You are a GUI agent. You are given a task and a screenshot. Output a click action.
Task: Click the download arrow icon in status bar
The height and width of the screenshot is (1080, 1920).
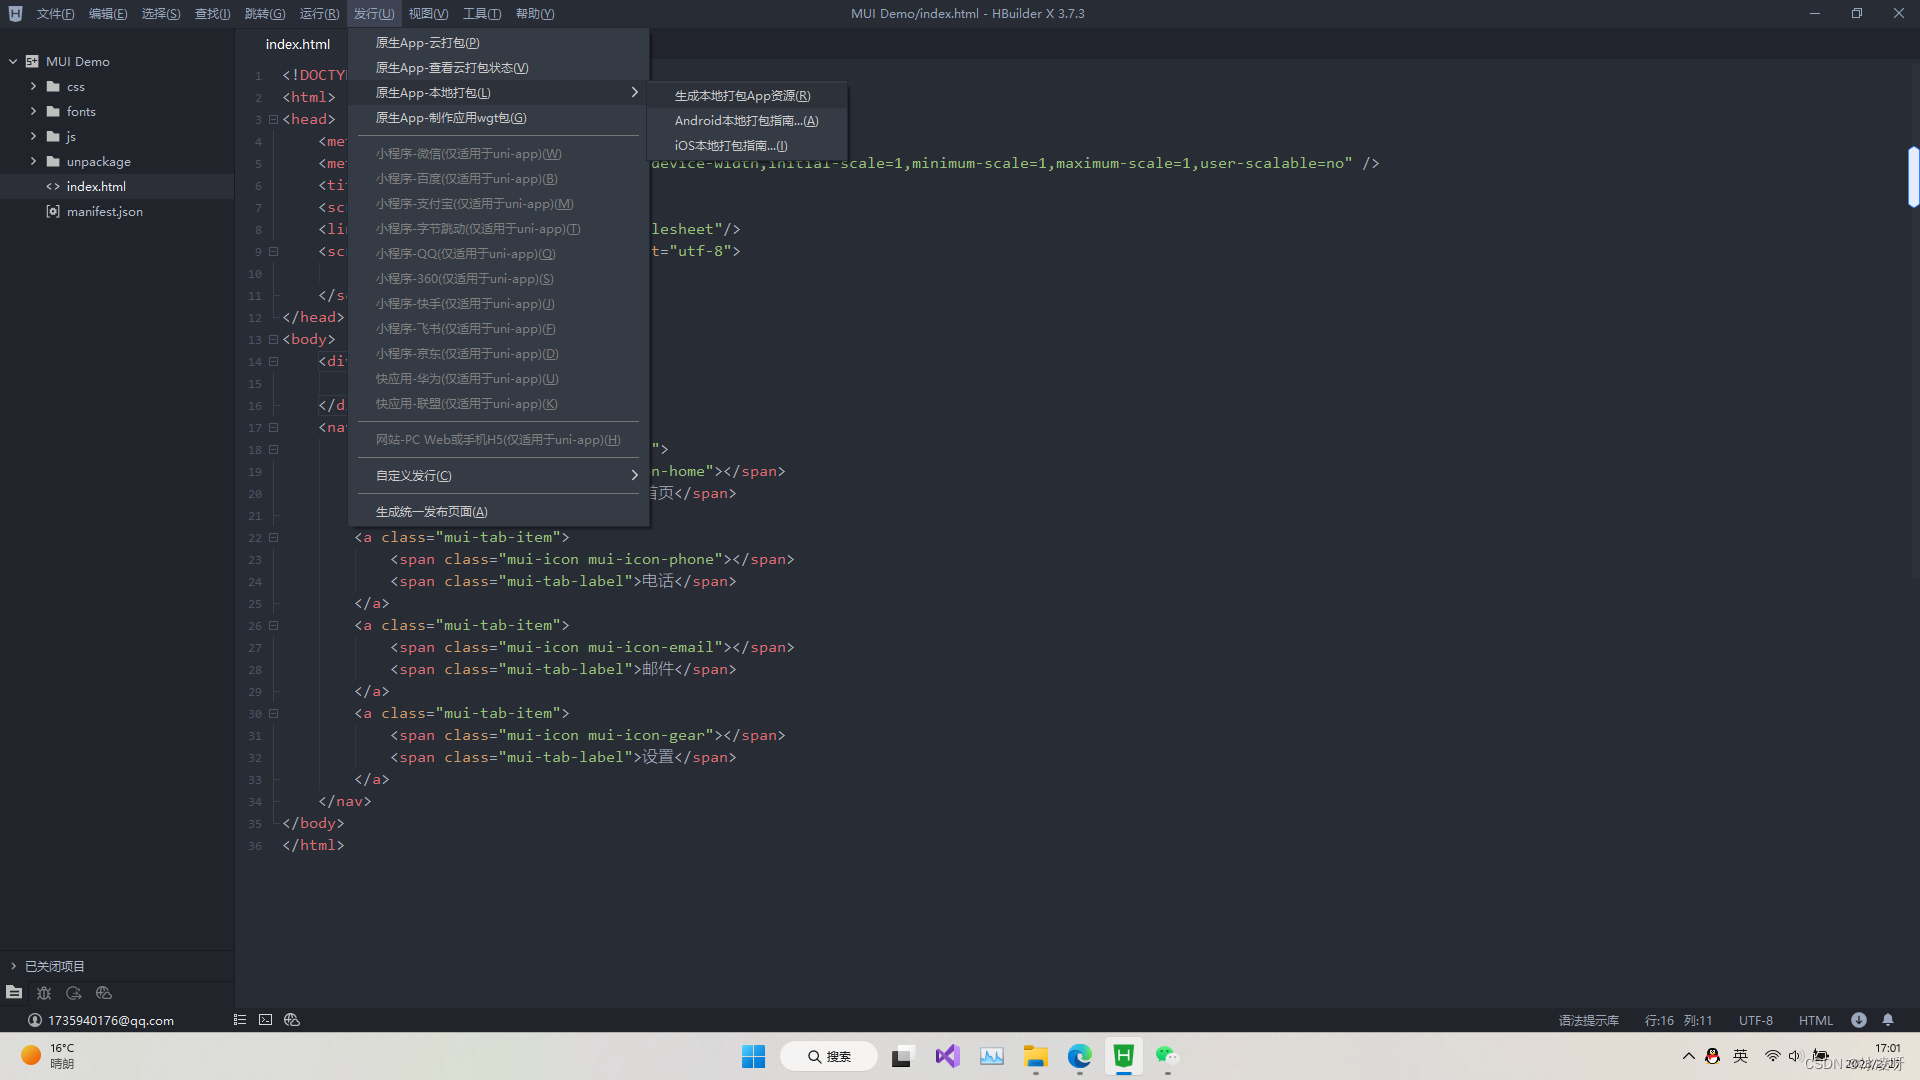(x=1858, y=1020)
